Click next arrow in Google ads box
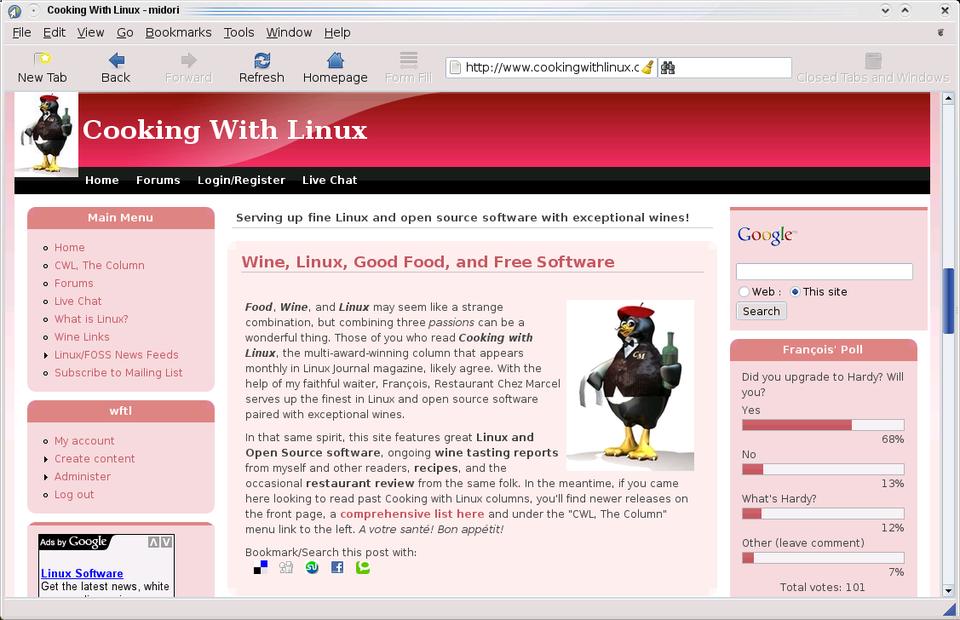 (x=166, y=542)
